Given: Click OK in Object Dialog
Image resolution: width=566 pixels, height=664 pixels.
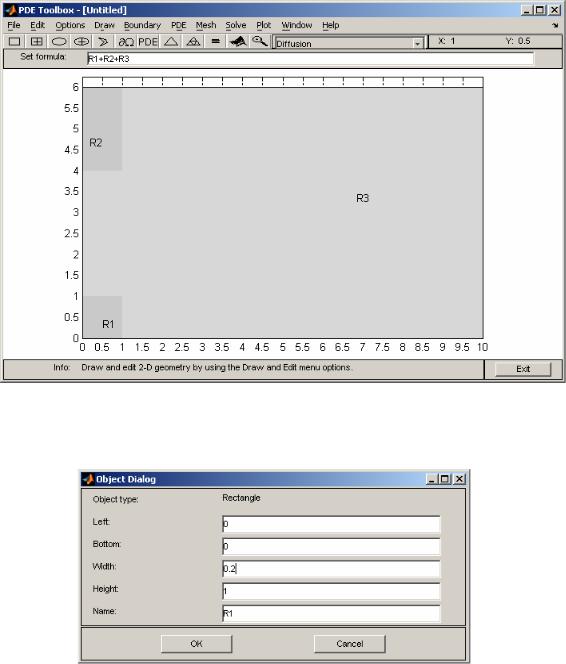Looking at the screenshot, I should pos(196,644).
